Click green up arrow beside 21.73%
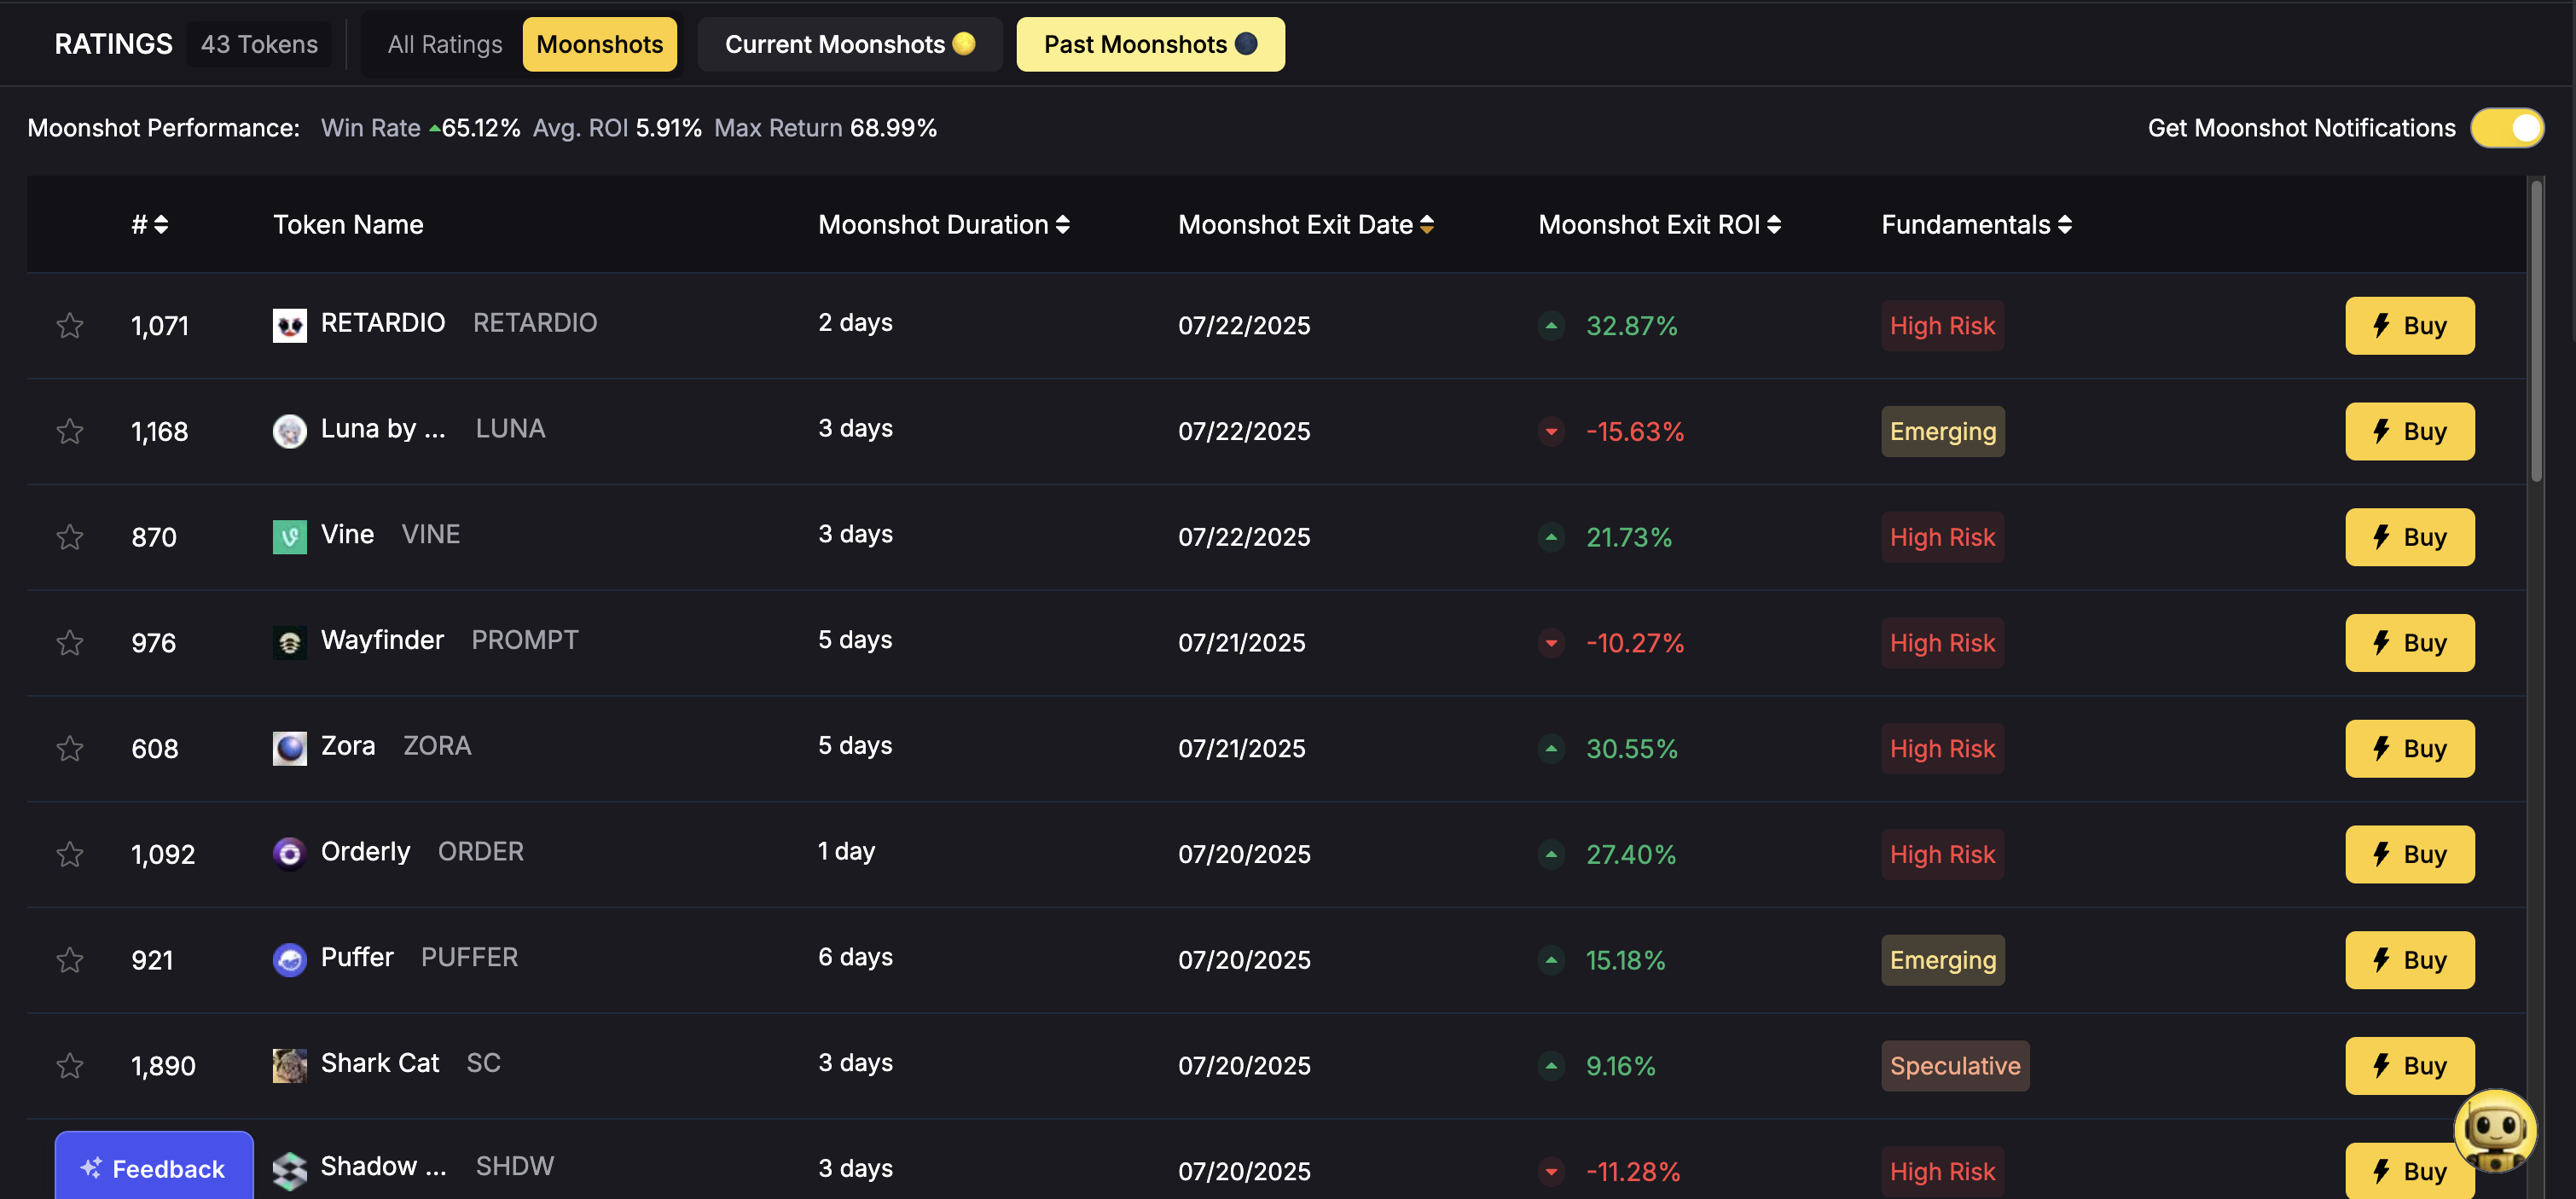Image resolution: width=2576 pixels, height=1199 pixels. tap(1551, 537)
